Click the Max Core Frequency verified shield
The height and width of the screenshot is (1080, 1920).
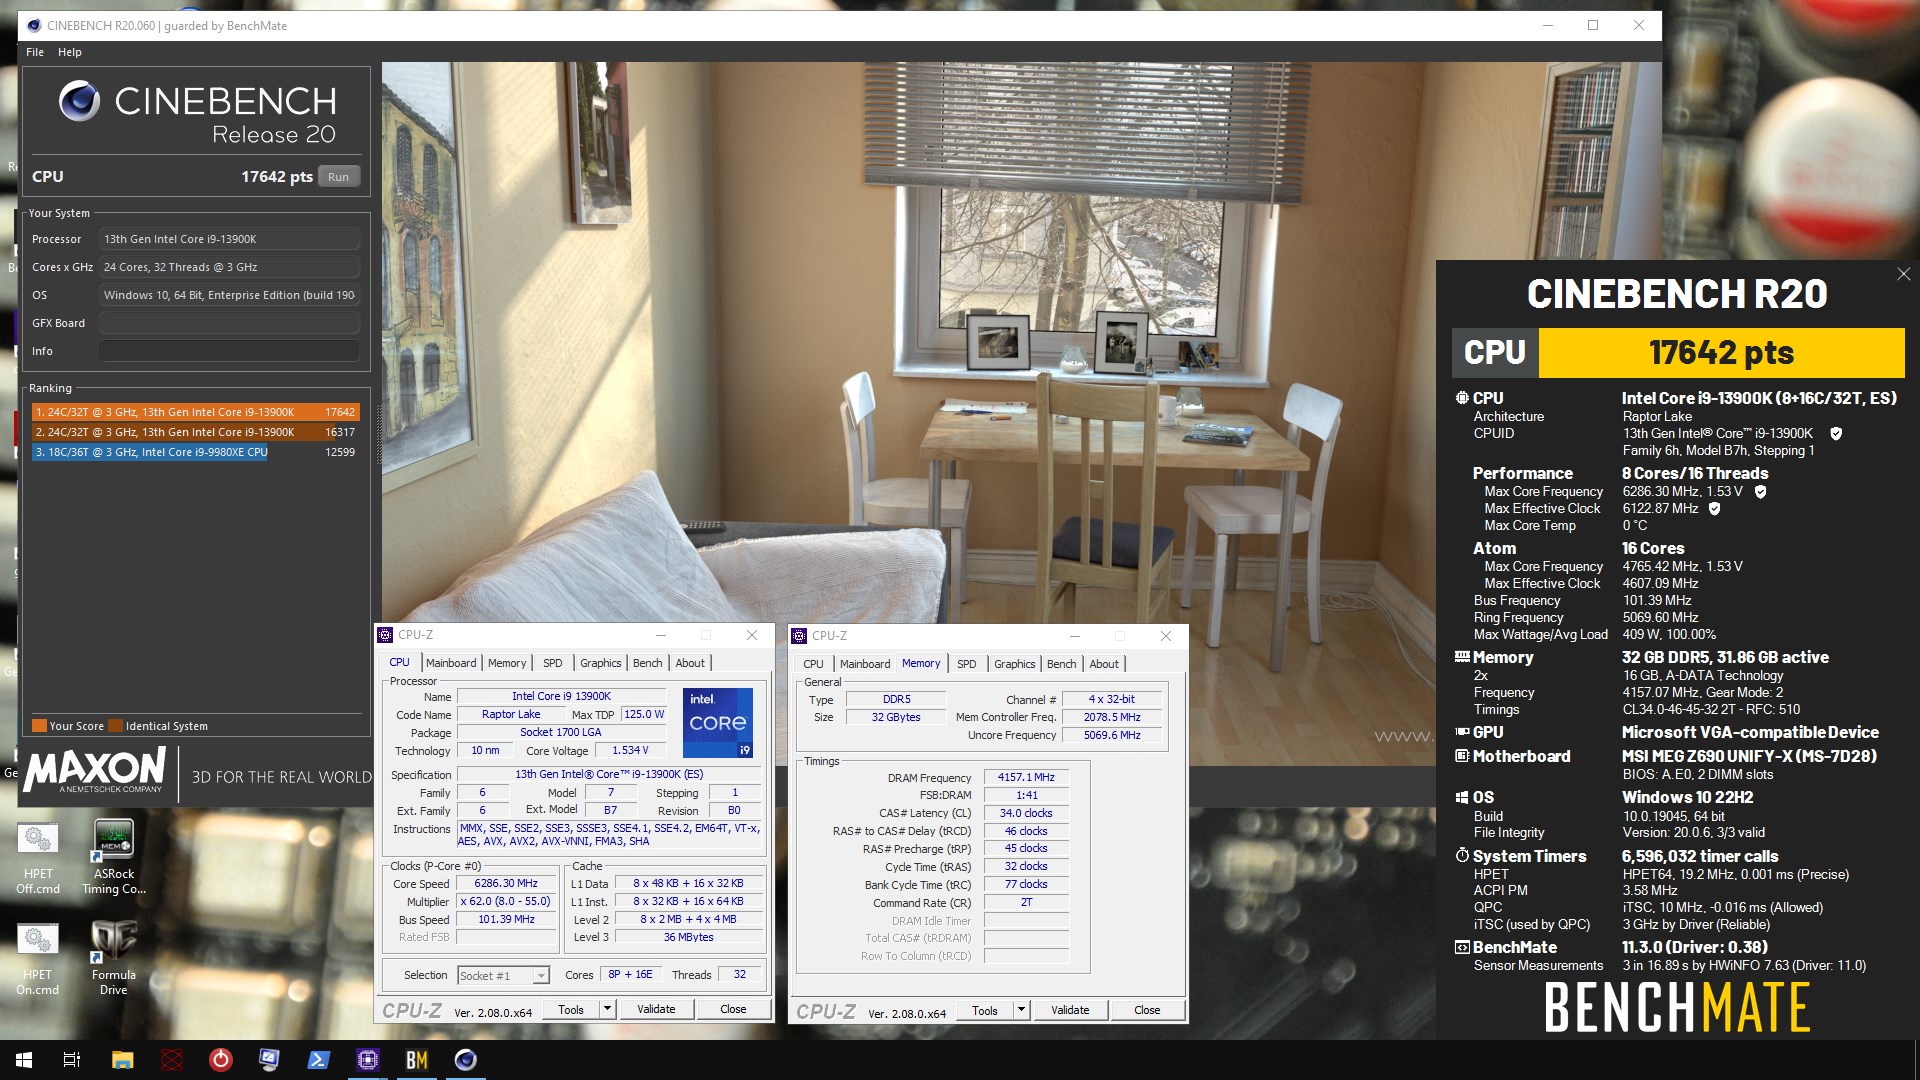[1760, 491]
